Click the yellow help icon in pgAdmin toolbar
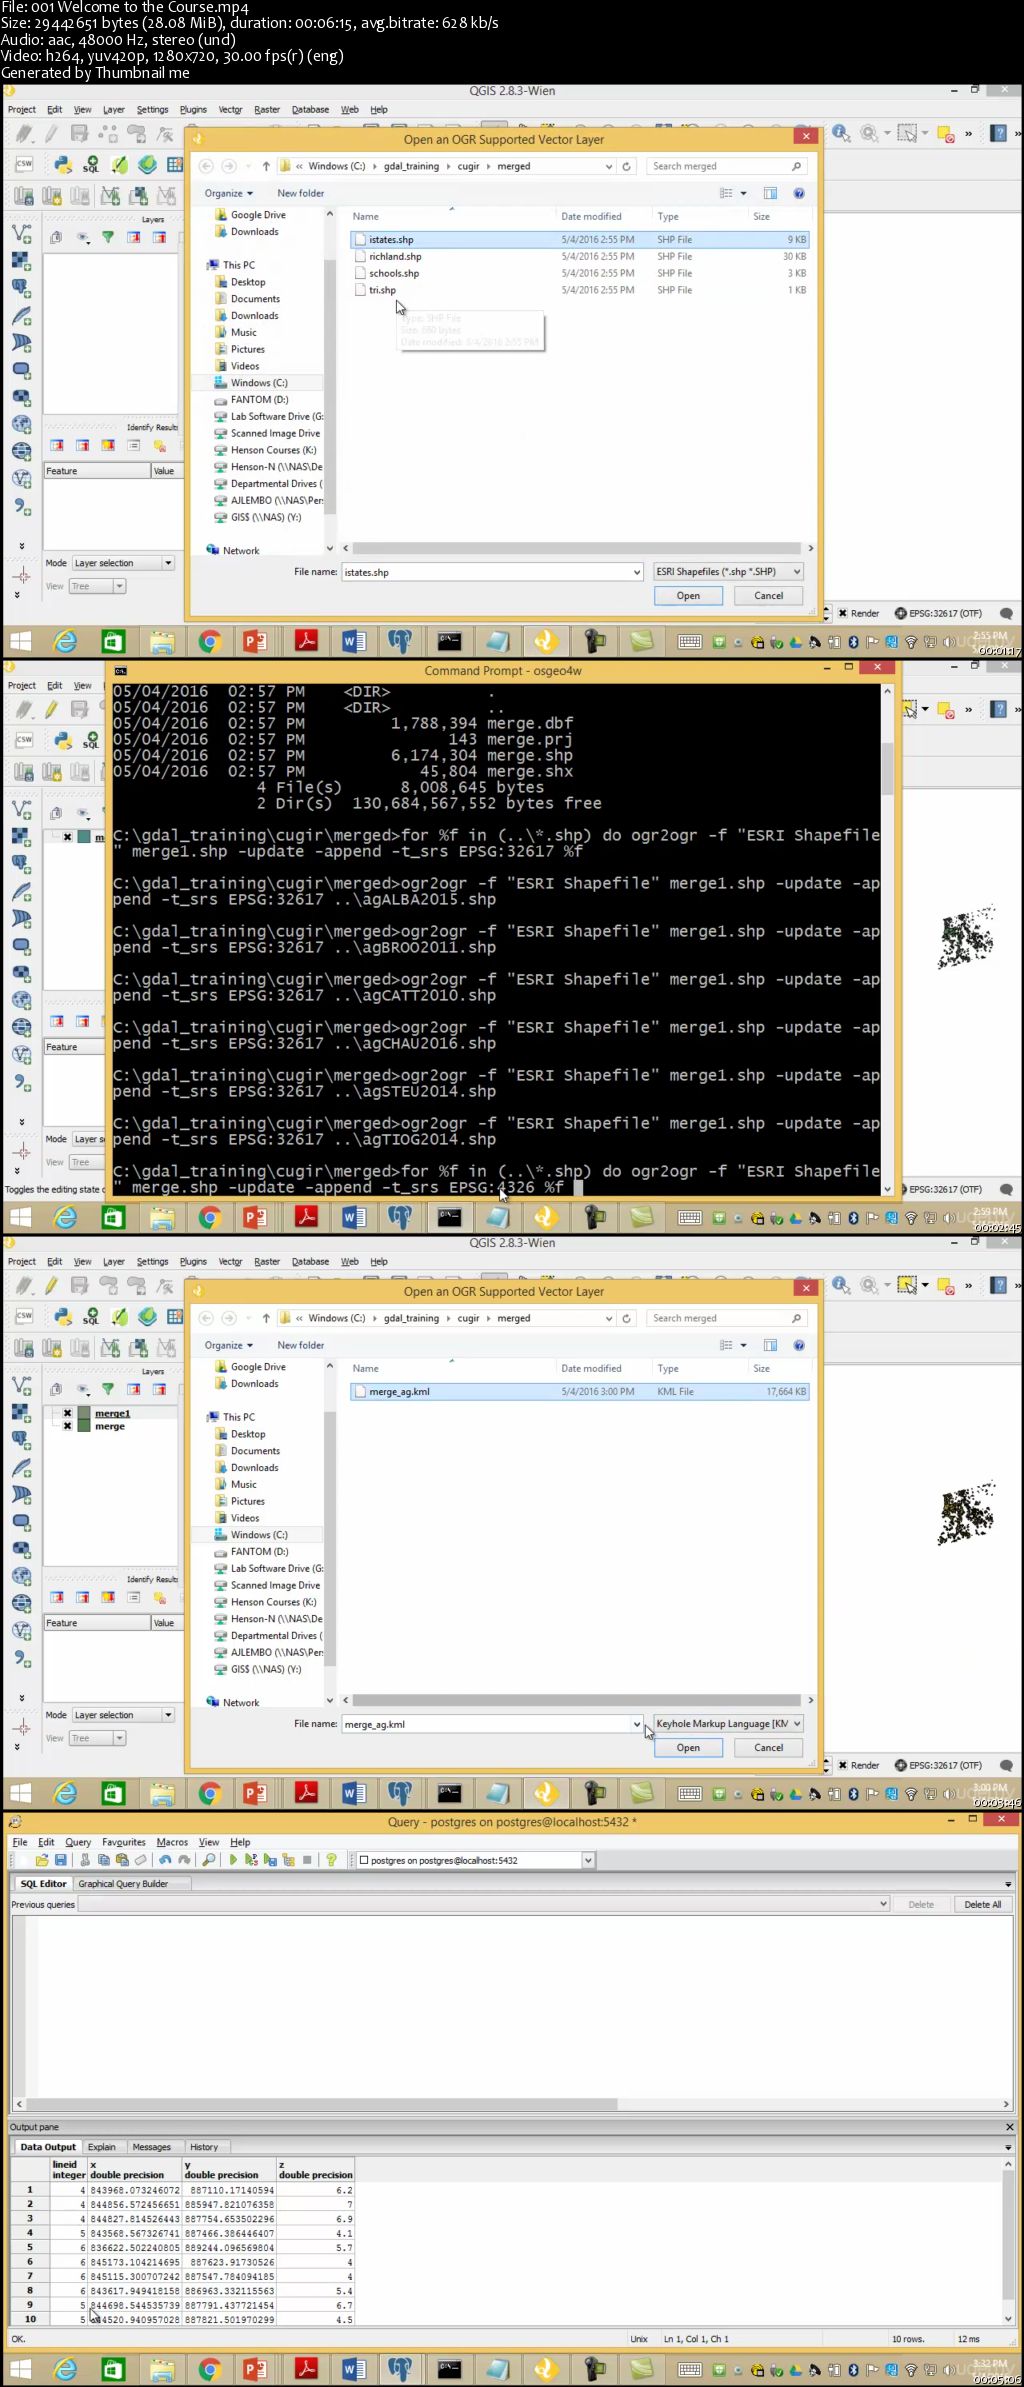This screenshot has width=1024, height=2387. coord(331,1860)
